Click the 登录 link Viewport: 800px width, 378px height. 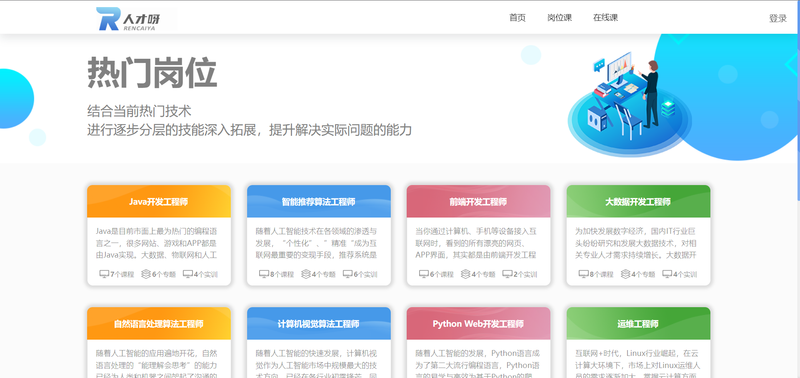click(778, 18)
